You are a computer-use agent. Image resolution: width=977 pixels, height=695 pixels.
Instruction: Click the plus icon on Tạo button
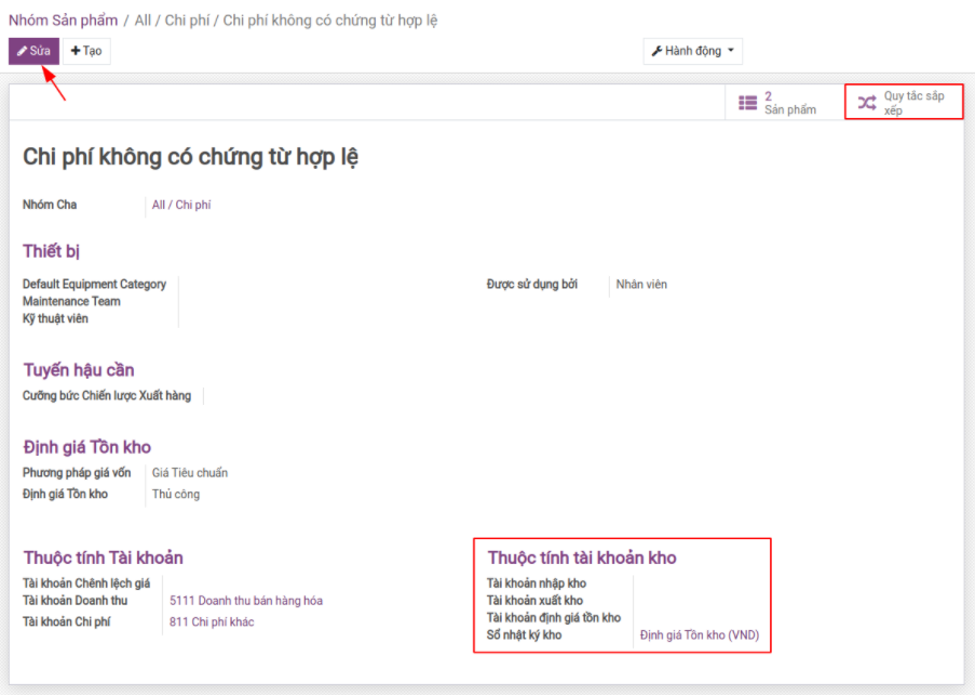76,51
